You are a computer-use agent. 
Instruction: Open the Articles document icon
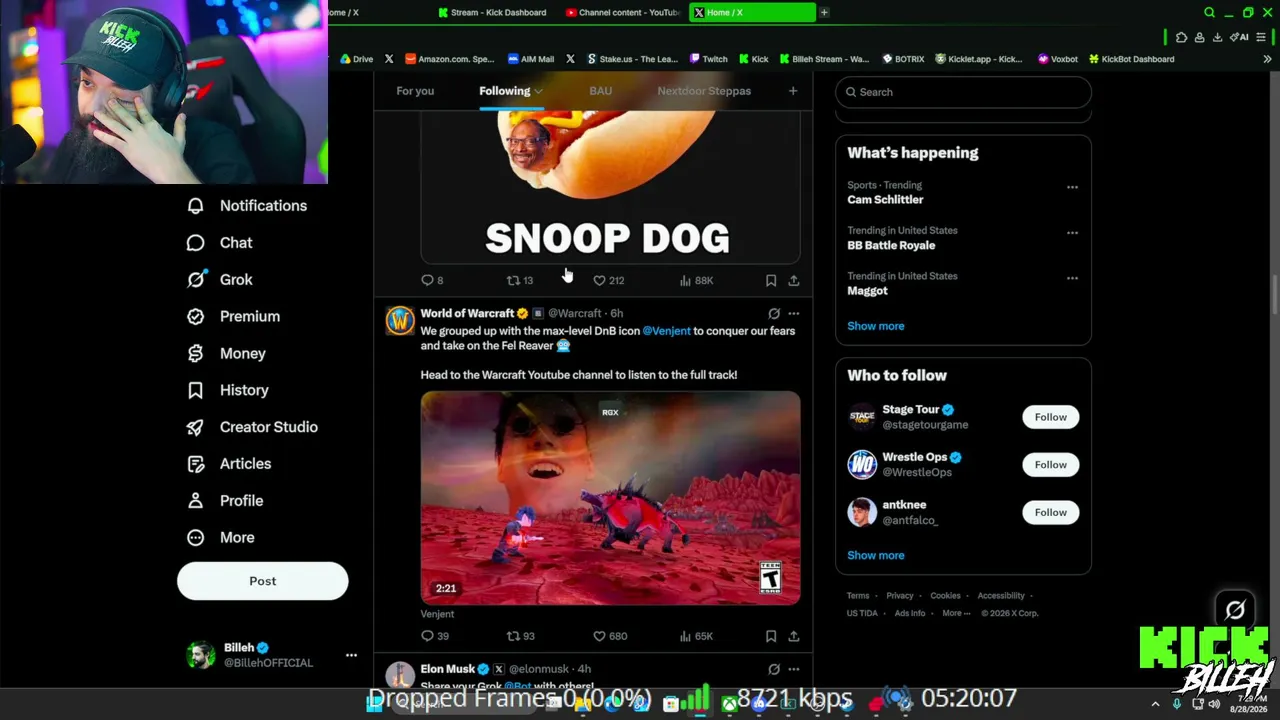(x=196, y=464)
